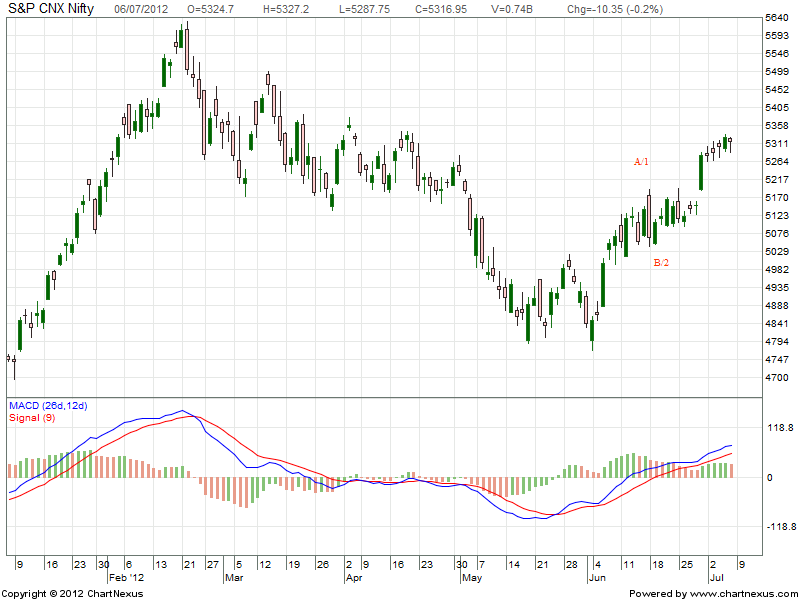This screenshot has height=600, width=800.
Task: Click the V=0.74B volume value
Action: coord(512,9)
